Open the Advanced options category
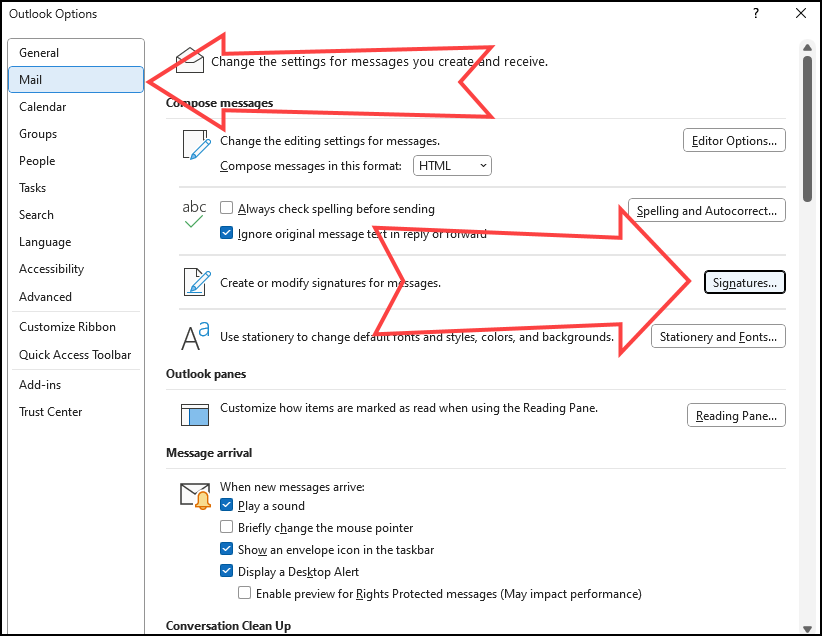This screenshot has height=636, width=822. [x=76, y=297]
